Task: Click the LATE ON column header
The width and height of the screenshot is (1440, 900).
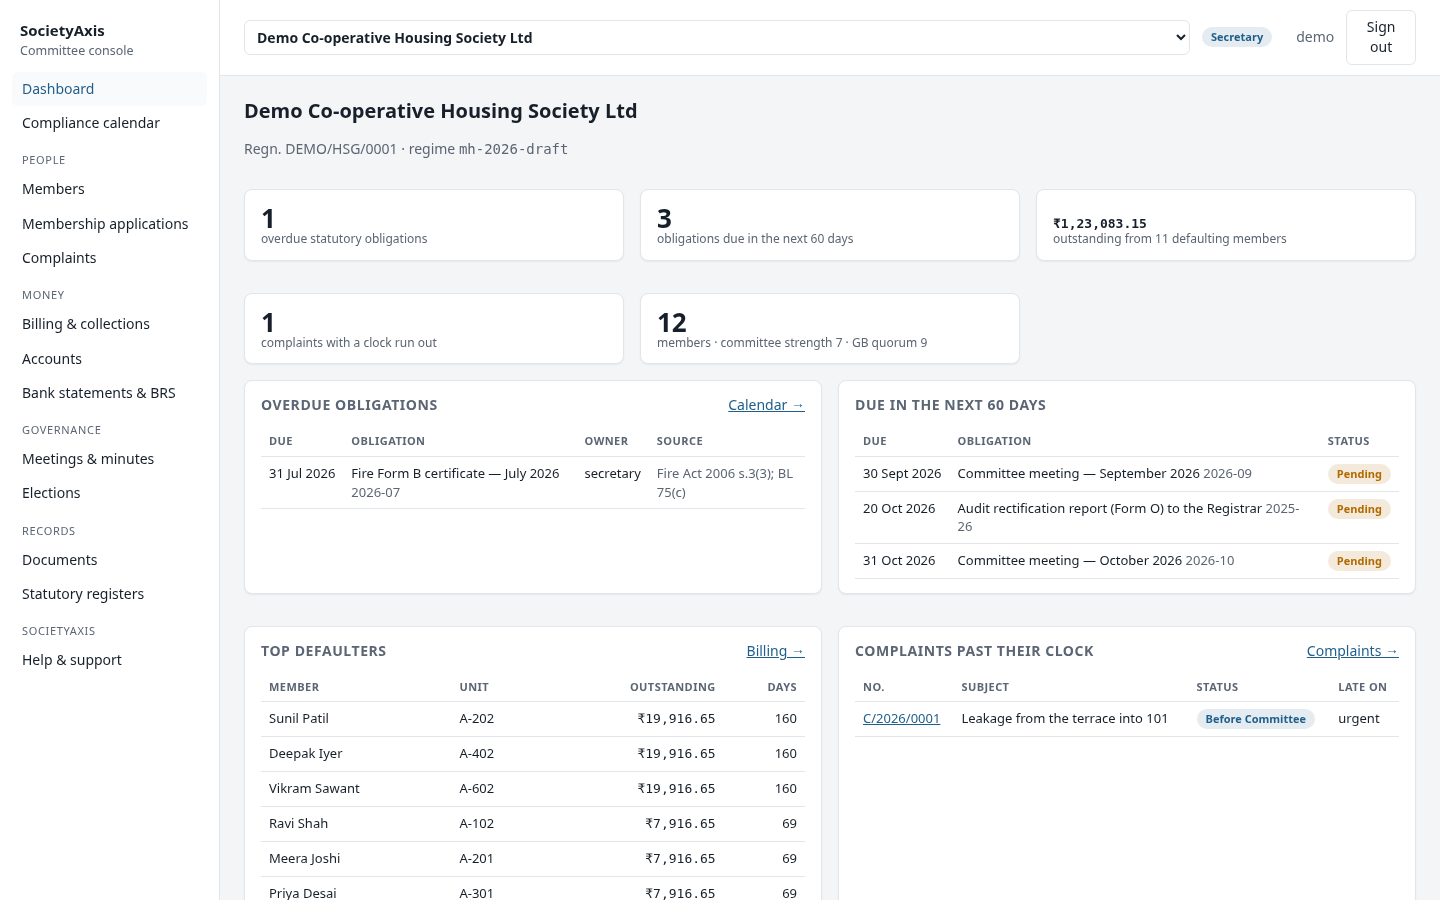Action: click(1362, 687)
